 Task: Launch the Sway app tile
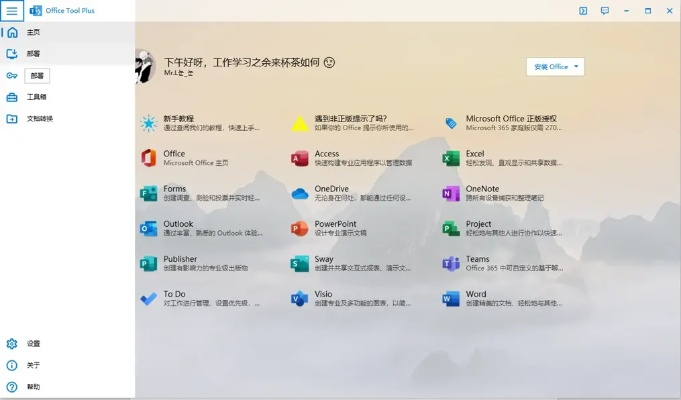(x=351, y=264)
